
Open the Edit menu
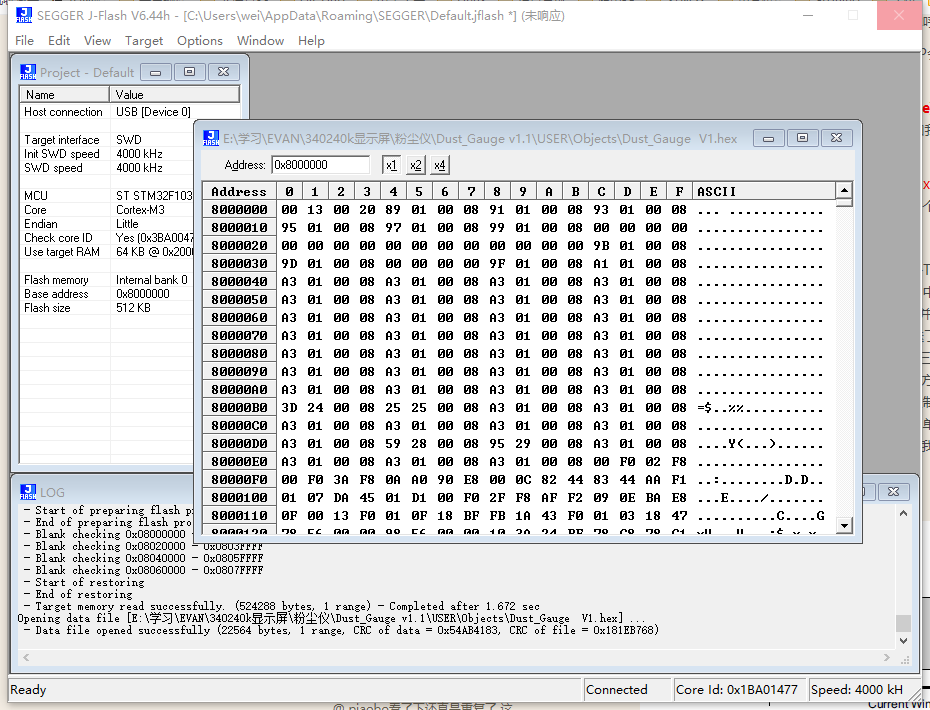coord(59,40)
